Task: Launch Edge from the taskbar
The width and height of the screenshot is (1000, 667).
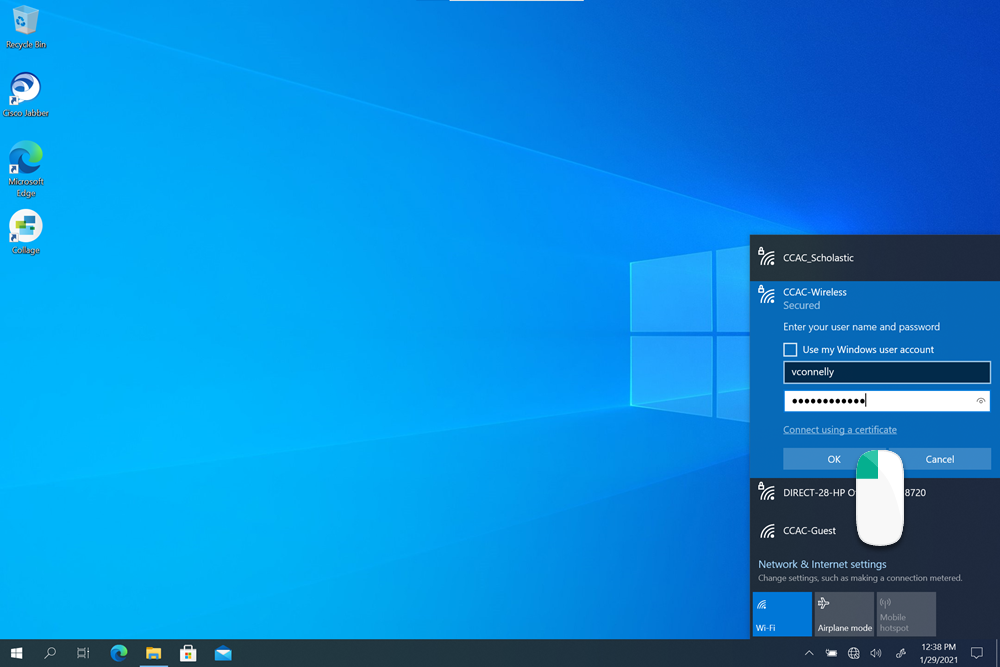Action: pos(119,653)
